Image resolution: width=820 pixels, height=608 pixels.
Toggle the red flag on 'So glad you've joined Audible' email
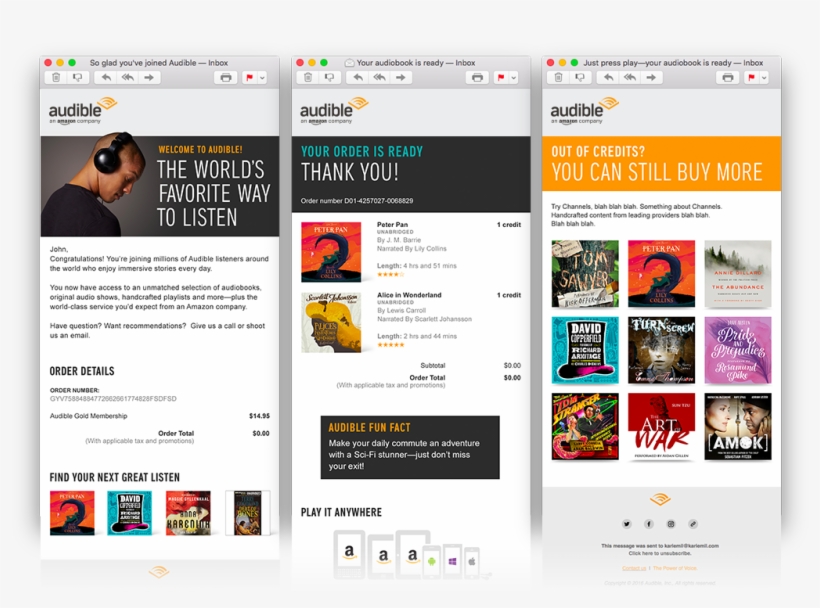point(249,77)
